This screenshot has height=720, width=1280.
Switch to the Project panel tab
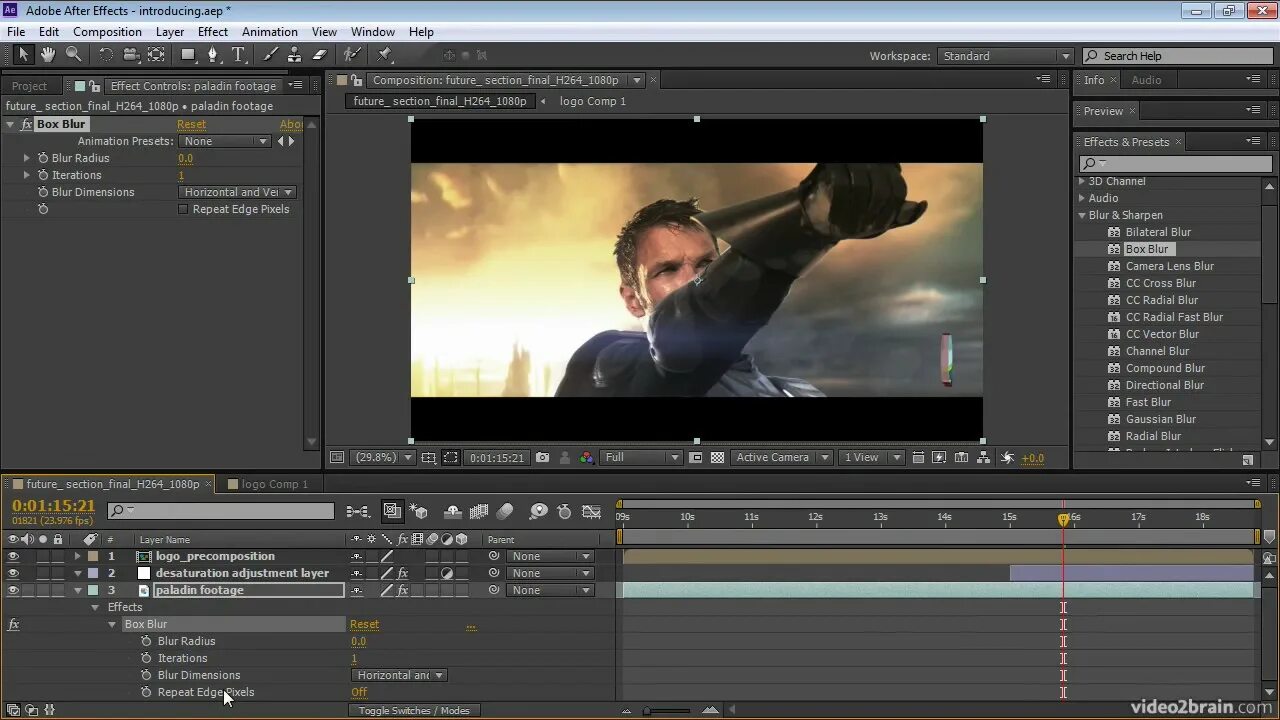(x=29, y=86)
